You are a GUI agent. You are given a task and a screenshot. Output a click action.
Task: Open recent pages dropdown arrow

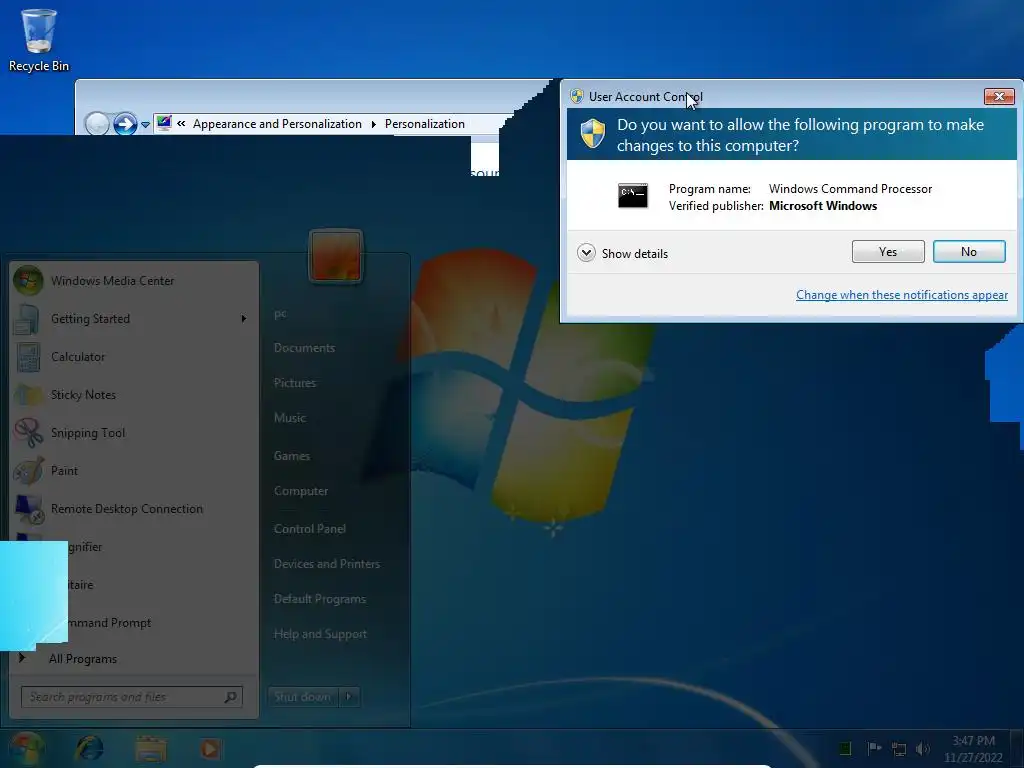point(145,124)
